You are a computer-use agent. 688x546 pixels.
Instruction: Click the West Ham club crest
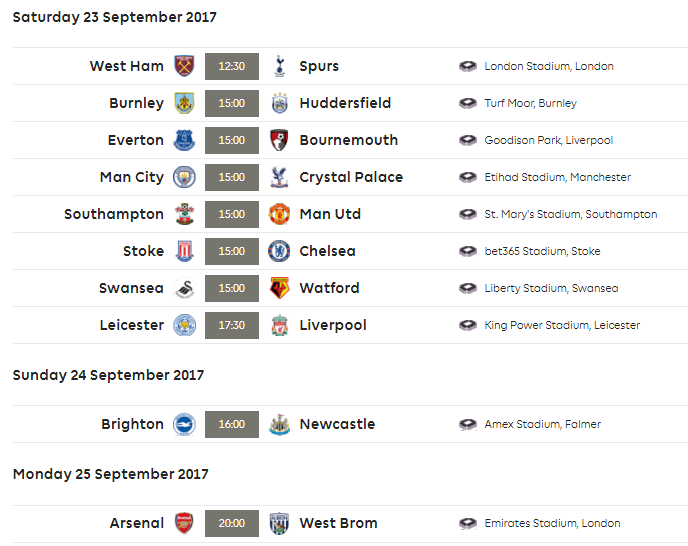(184, 66)
